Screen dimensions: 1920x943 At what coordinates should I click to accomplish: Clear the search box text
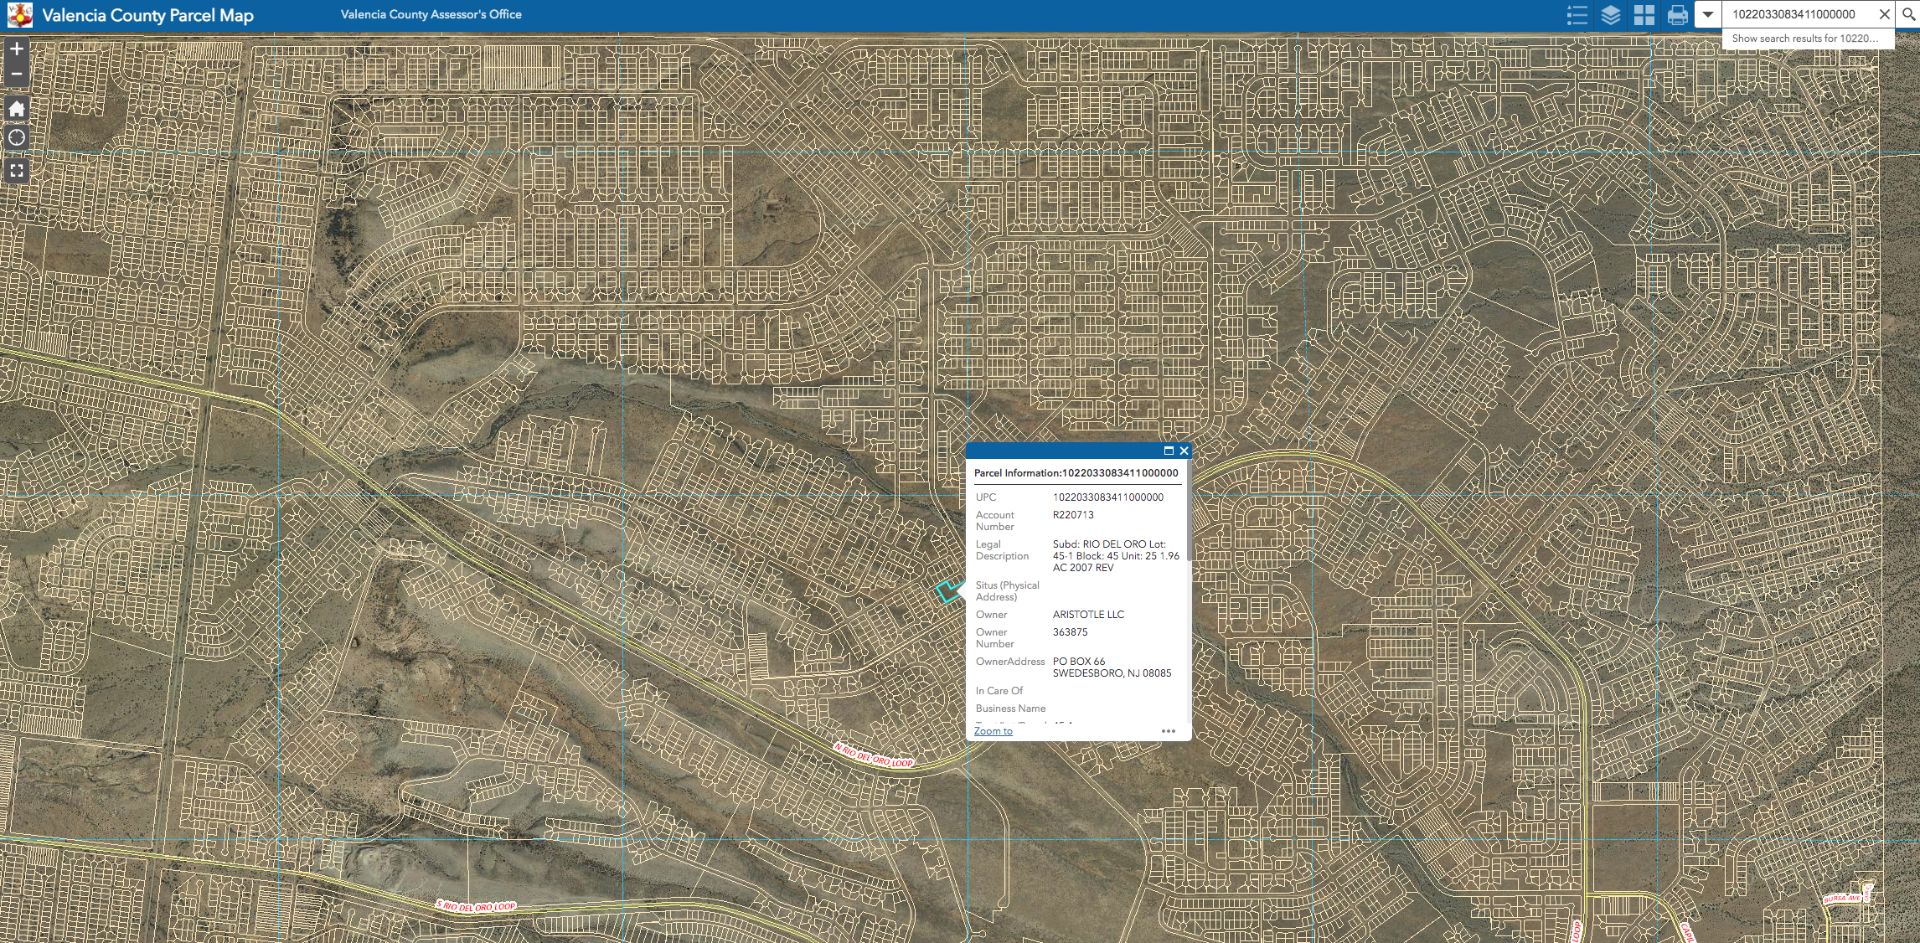(1884, 14)
